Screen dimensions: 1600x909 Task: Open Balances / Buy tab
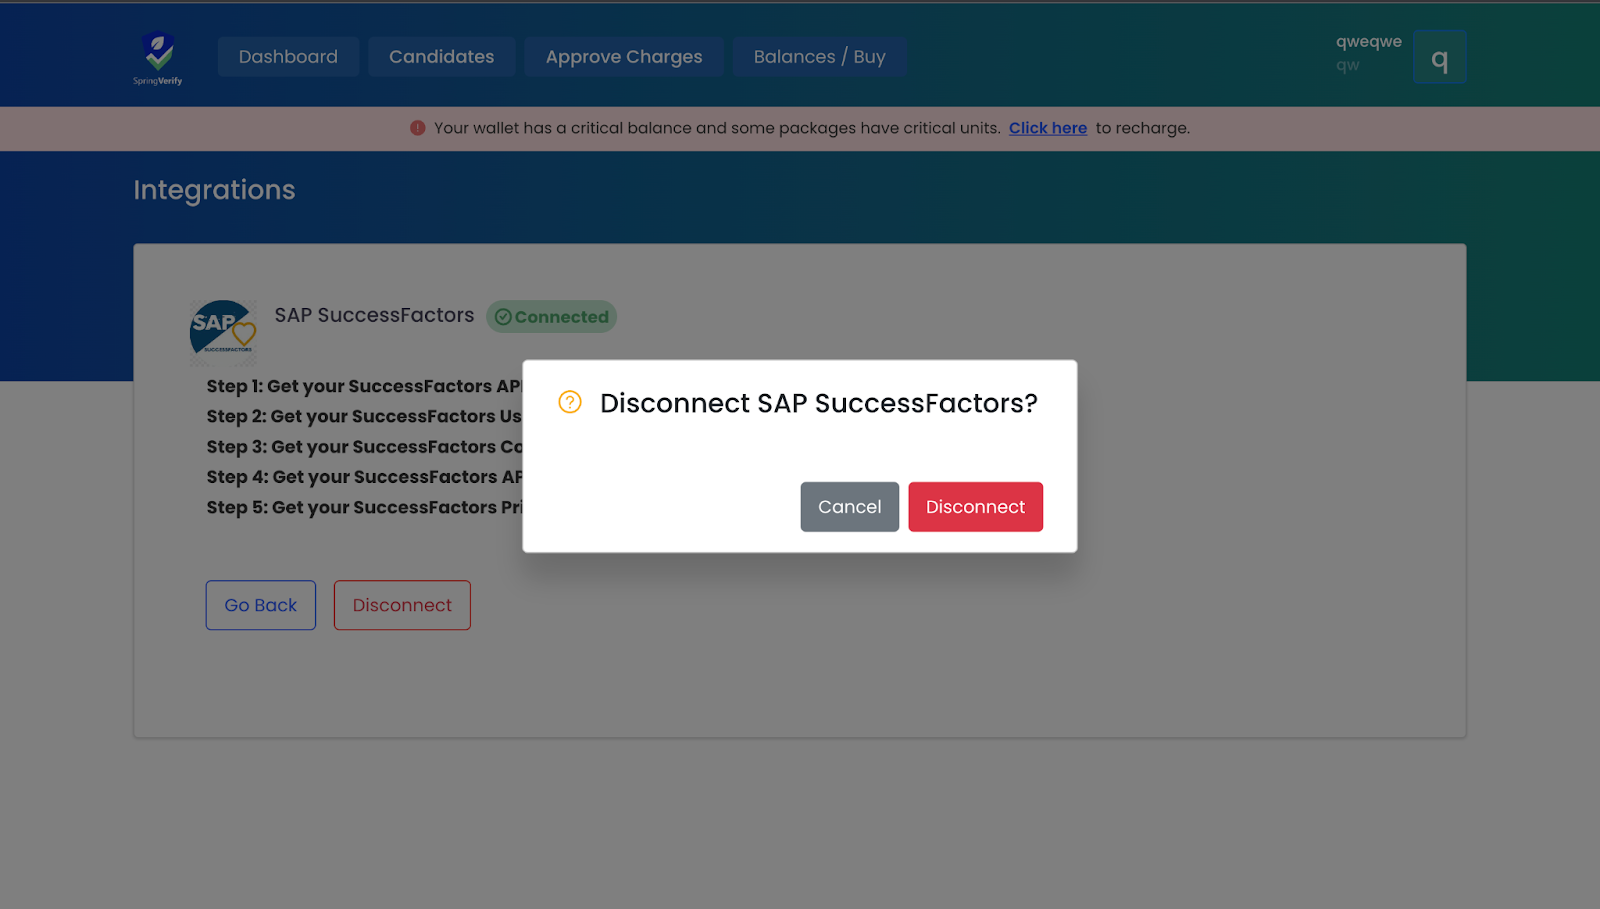(x=819, y=57)
